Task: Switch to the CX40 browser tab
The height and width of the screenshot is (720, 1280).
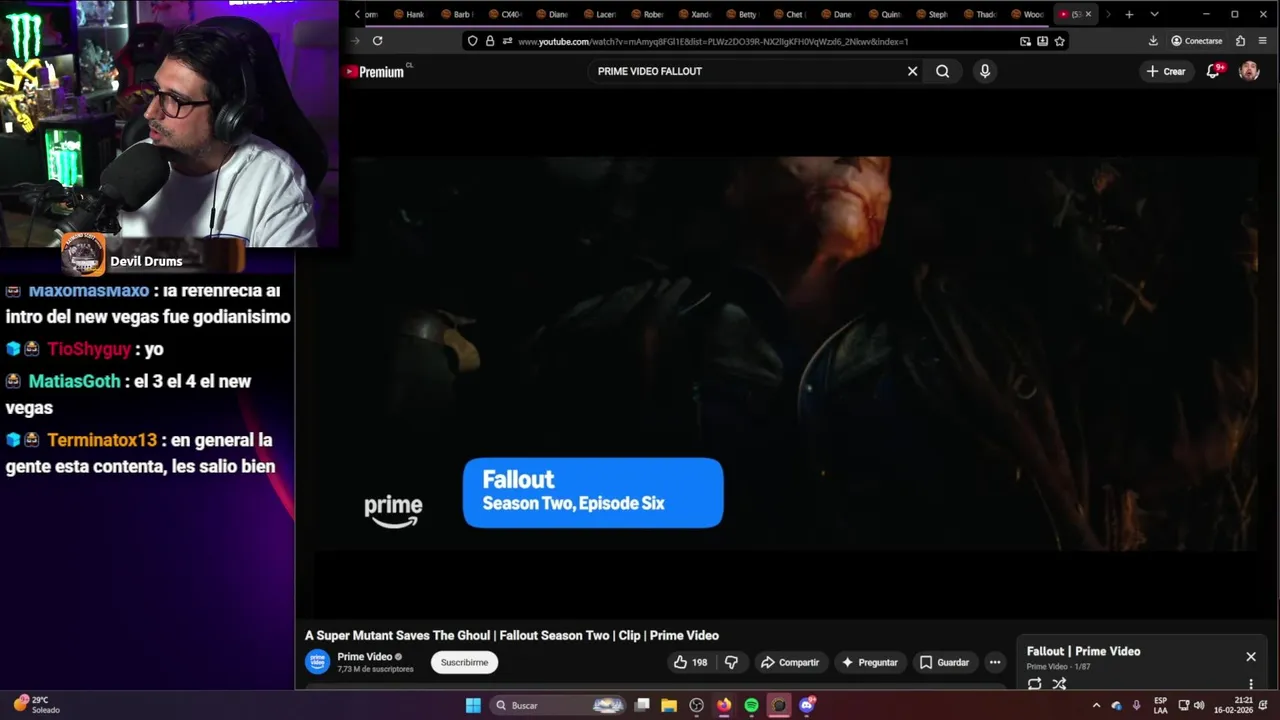Action: [504, 14]
